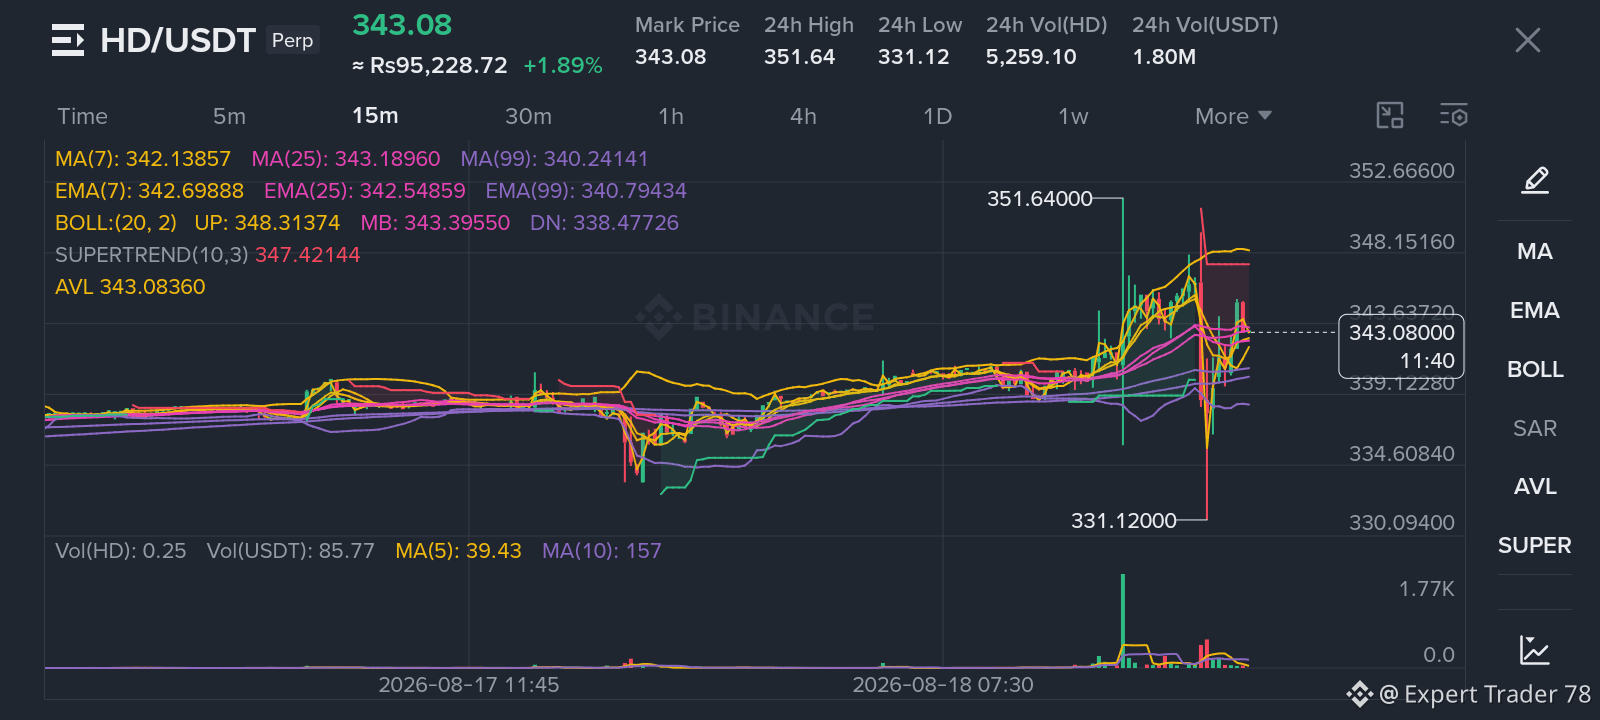Select the 1w interval
This screenshot has width=1600, height=720.
pos(1073,116)
